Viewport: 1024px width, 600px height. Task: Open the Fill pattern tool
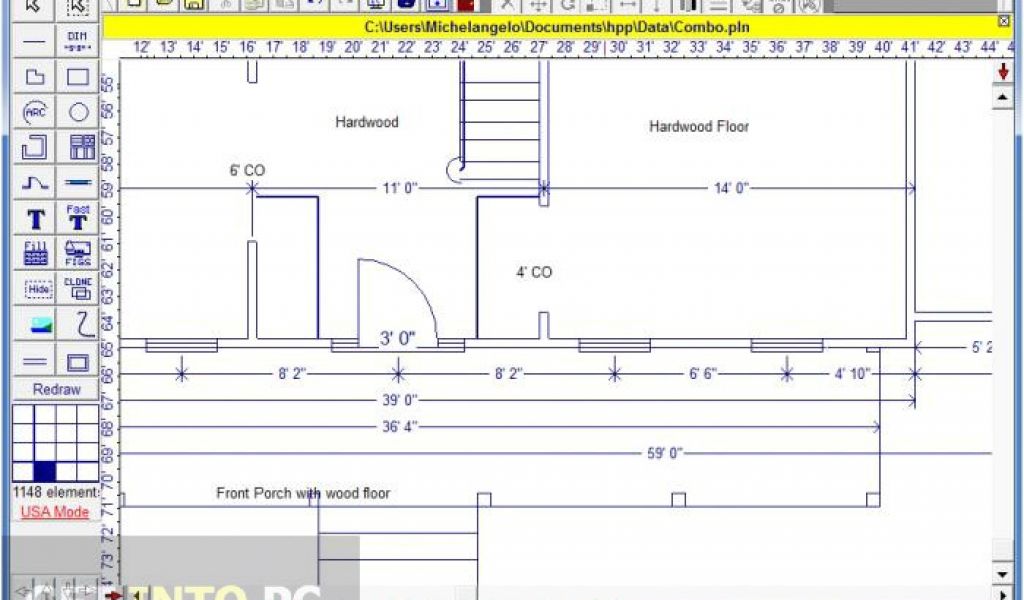click(35, 253)
